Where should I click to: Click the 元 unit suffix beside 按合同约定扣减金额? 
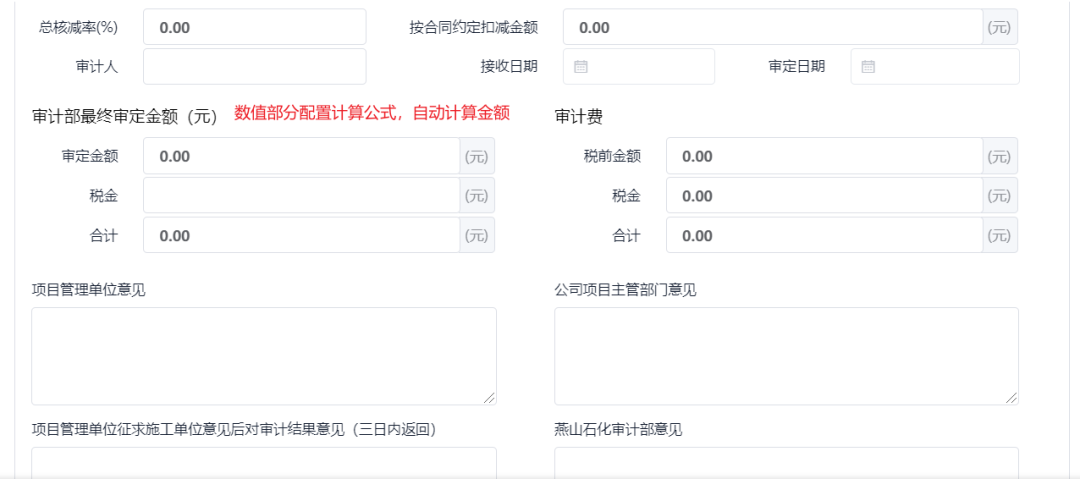click(x=999, y=28)
